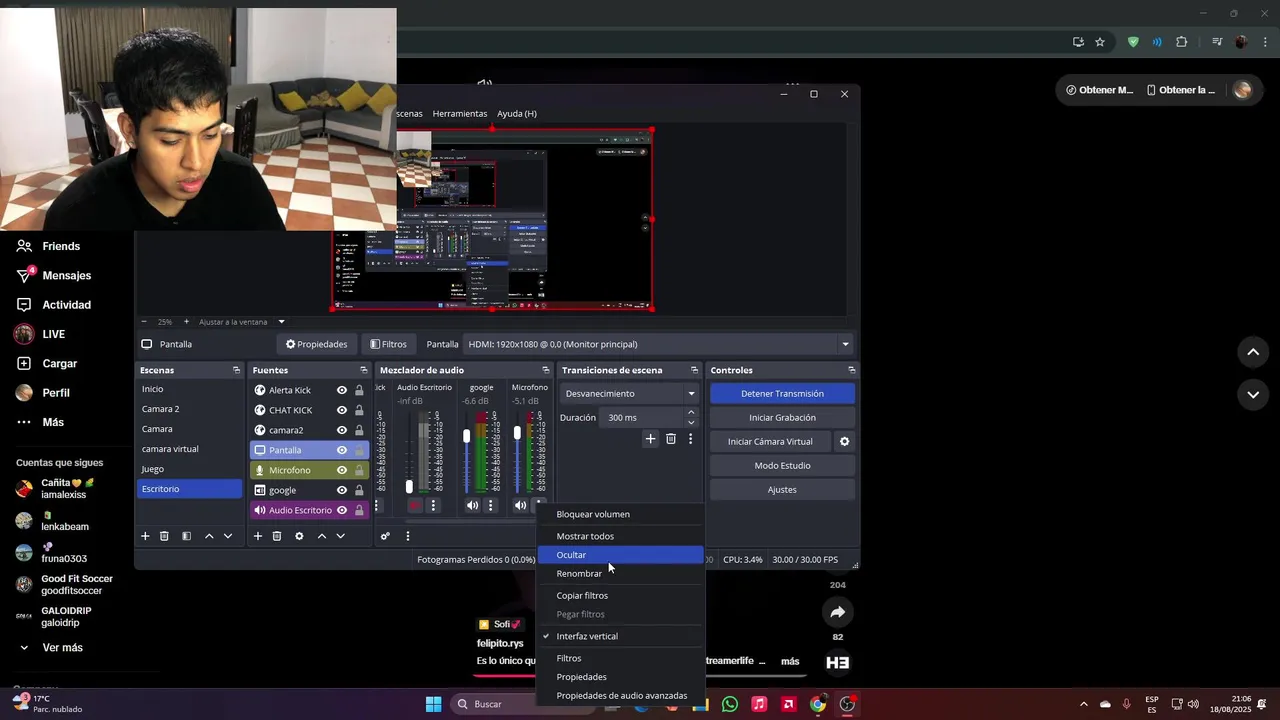Open preview zoom scaling dropdown arrow
The width and height of the screenshot is (1280, 720).
click(x=281, y=322)
